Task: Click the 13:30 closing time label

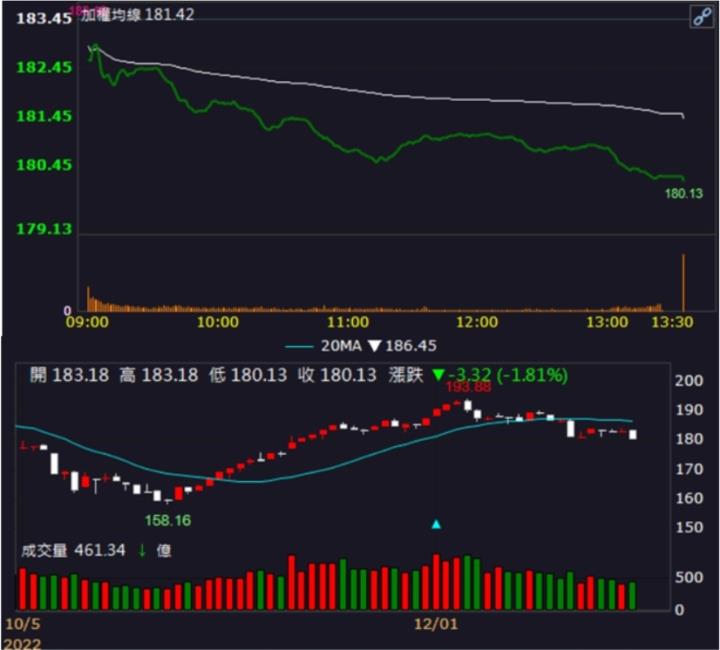Action: pyautogui.click(x=672, y=322)
